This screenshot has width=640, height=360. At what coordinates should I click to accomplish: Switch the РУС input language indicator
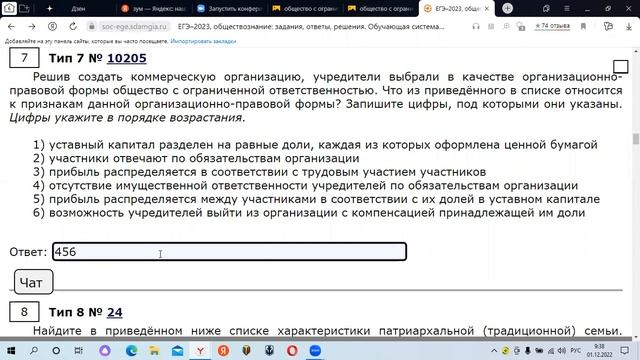pos(576,351)
